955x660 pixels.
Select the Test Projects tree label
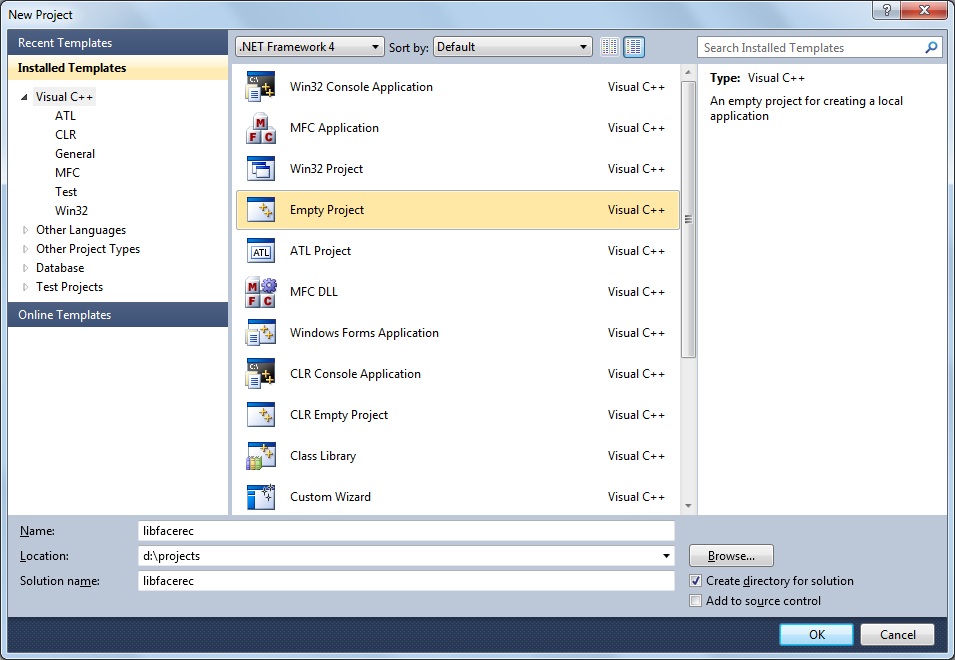tap(69, 287)
